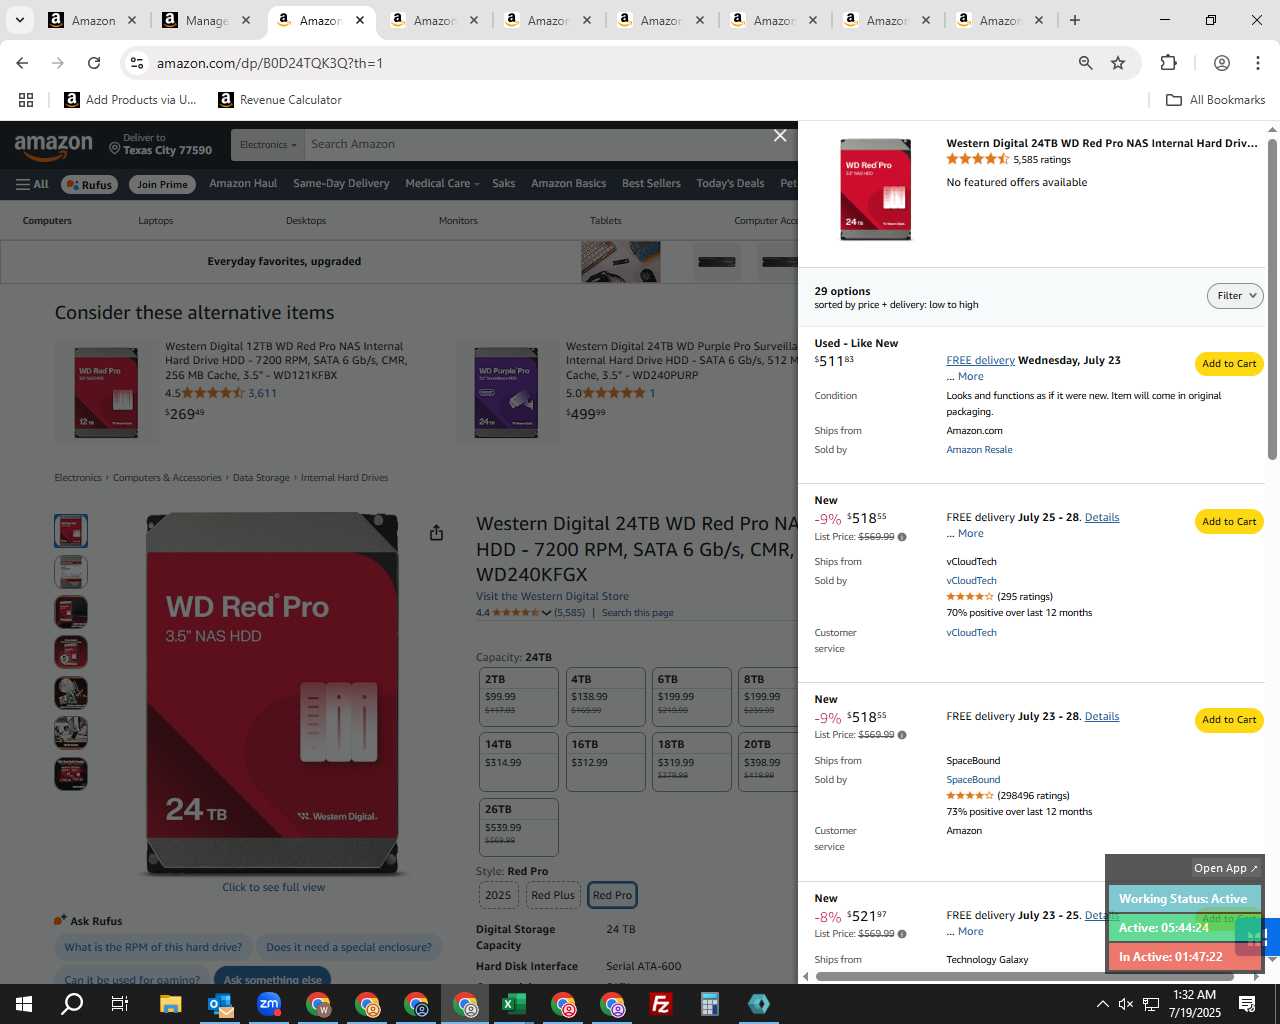
Task: Open FileZilla from the taskbar
Action: 661,1004
